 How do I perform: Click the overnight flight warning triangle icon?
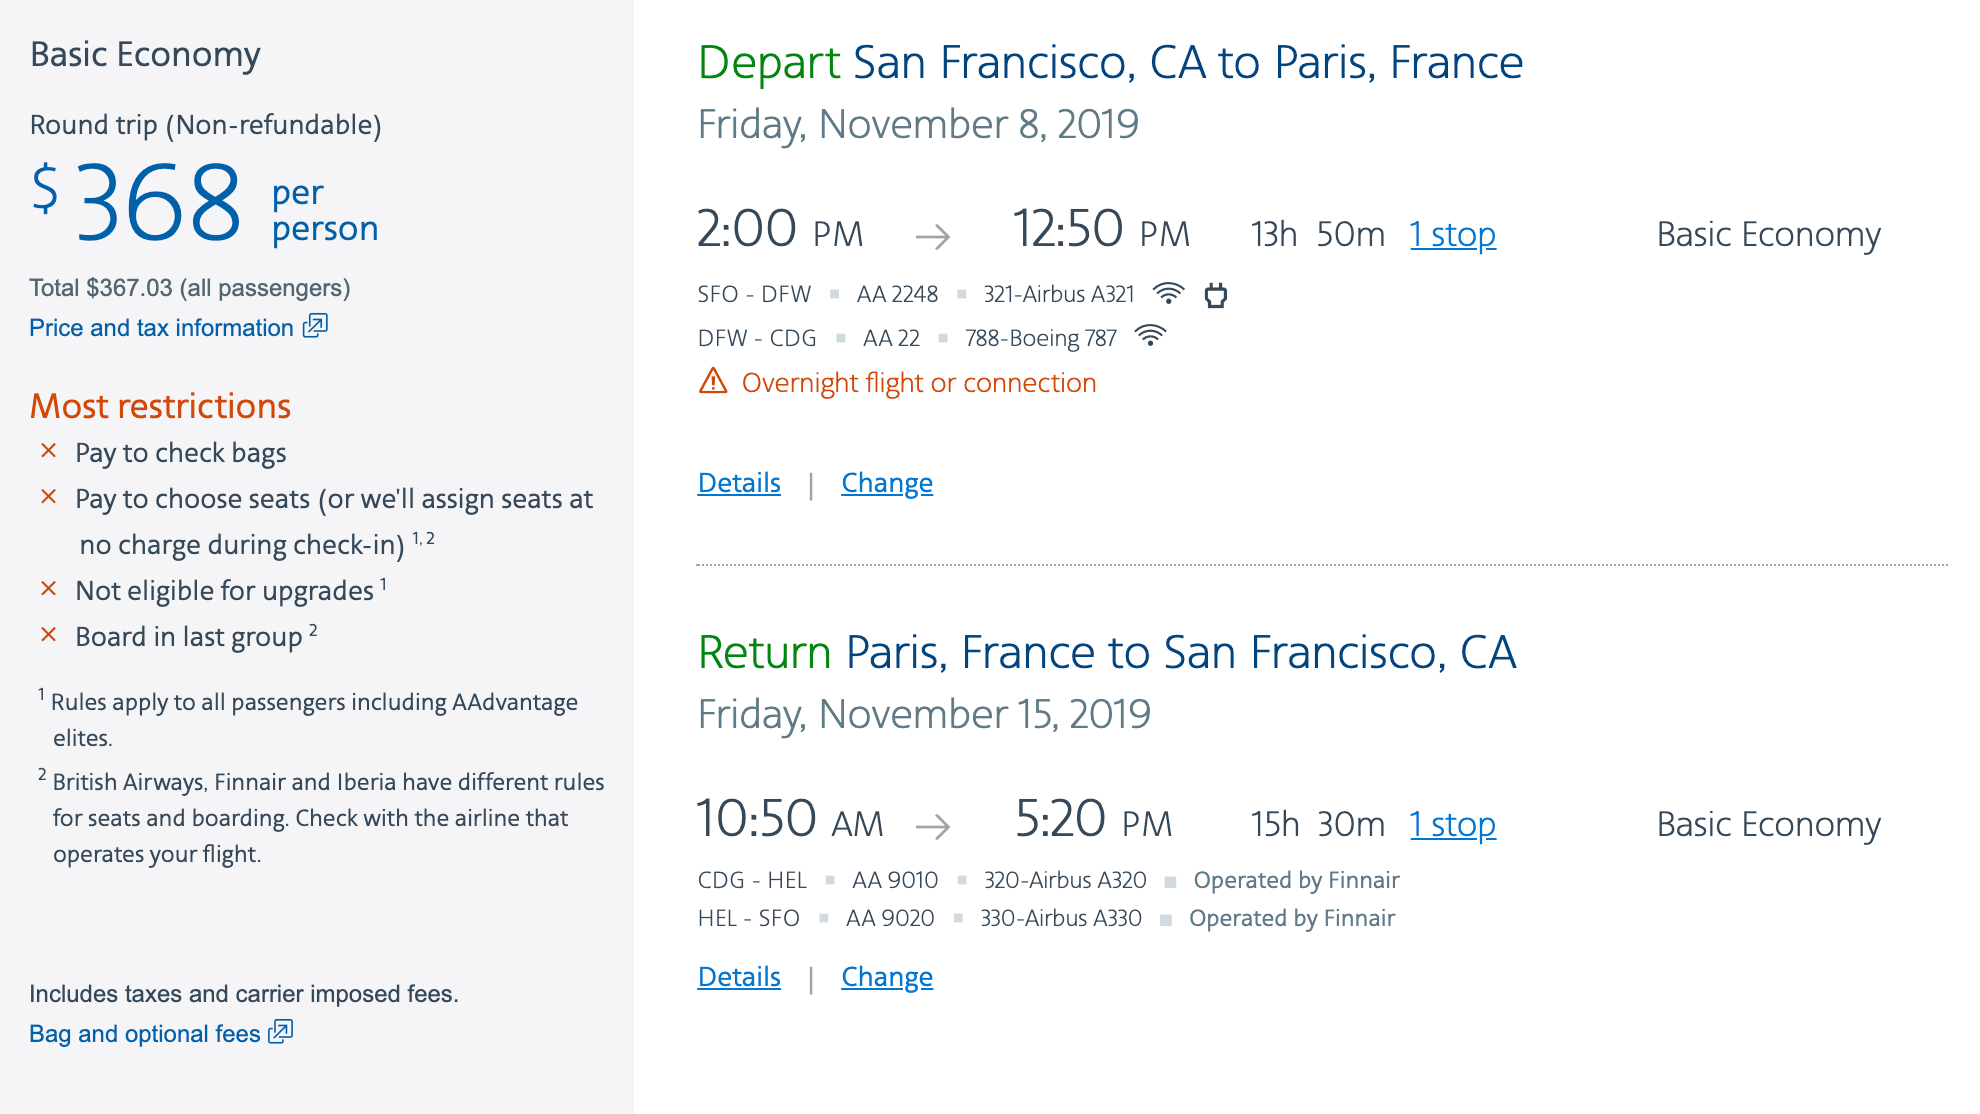pos(713,381)
